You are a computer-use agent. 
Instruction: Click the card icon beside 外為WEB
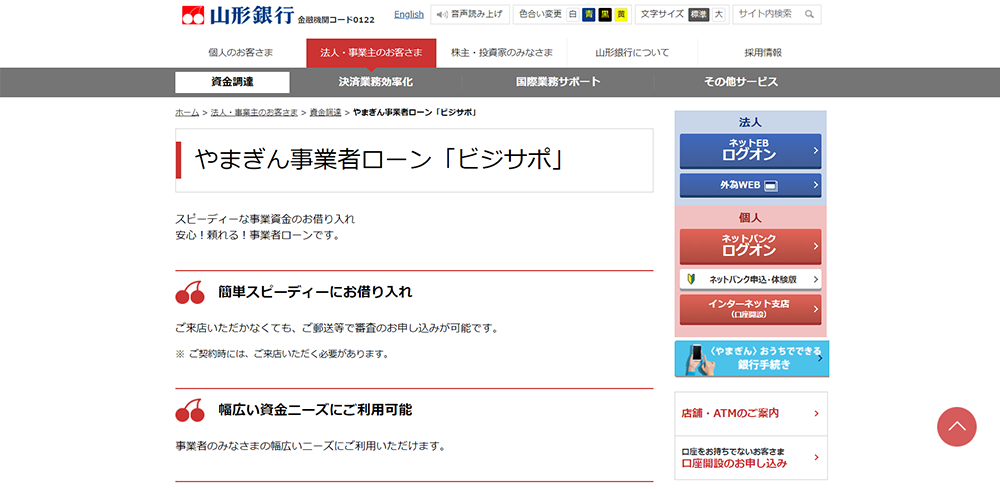(x=771, y=186)
